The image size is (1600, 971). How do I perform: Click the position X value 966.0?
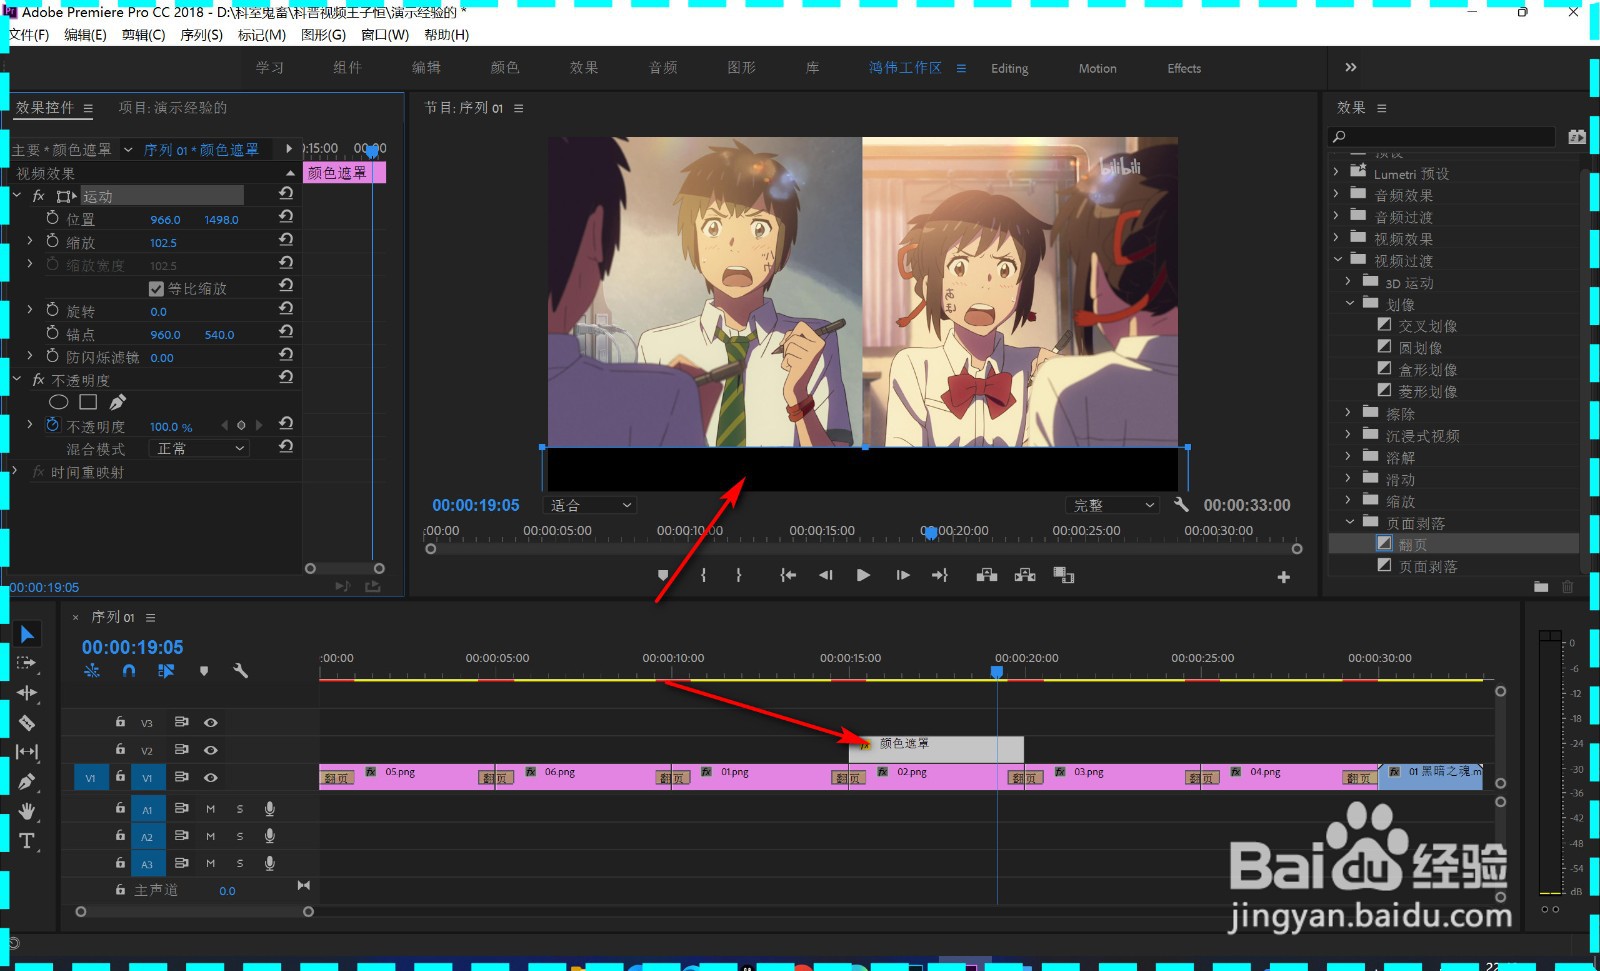(x=165, y=220)
